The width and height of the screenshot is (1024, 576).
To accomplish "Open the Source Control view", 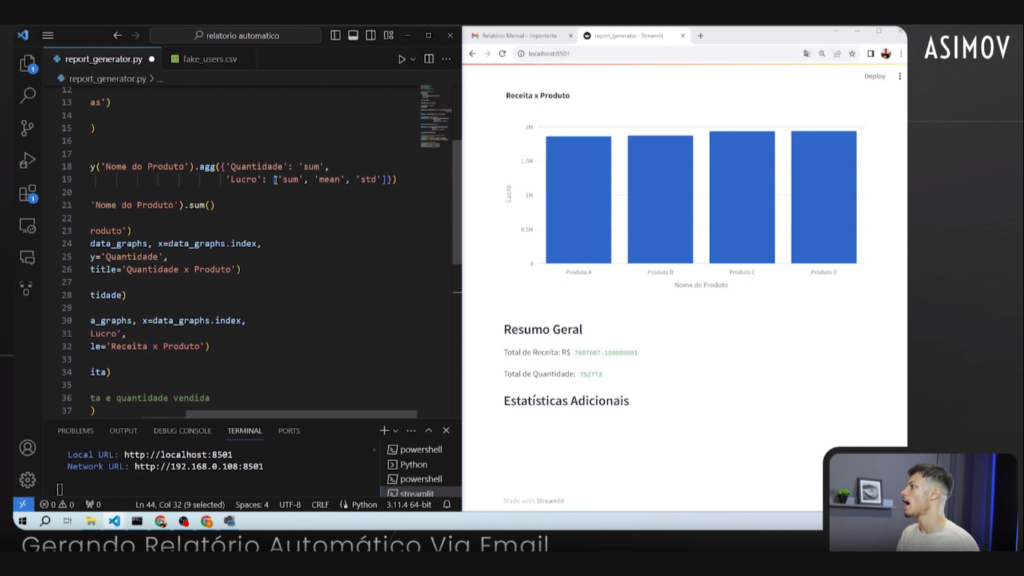I will coord(28,128).
